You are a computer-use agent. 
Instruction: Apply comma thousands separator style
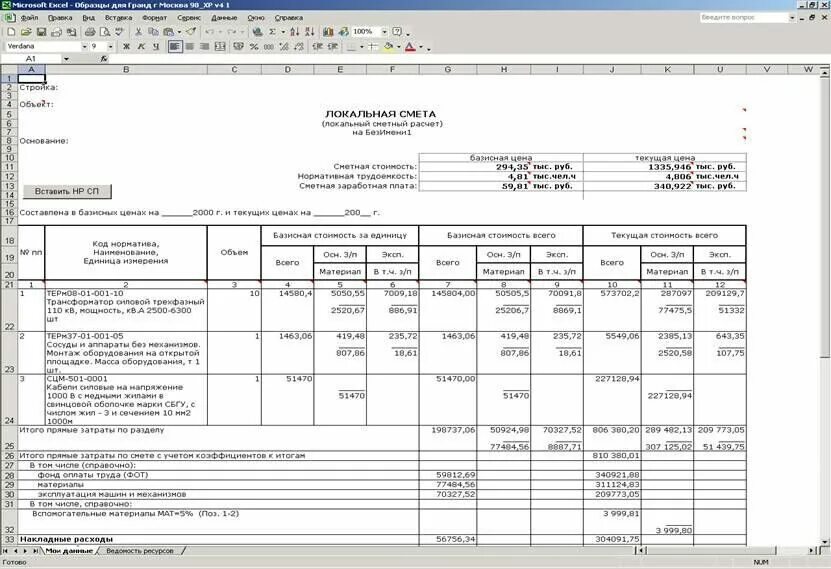269,47
